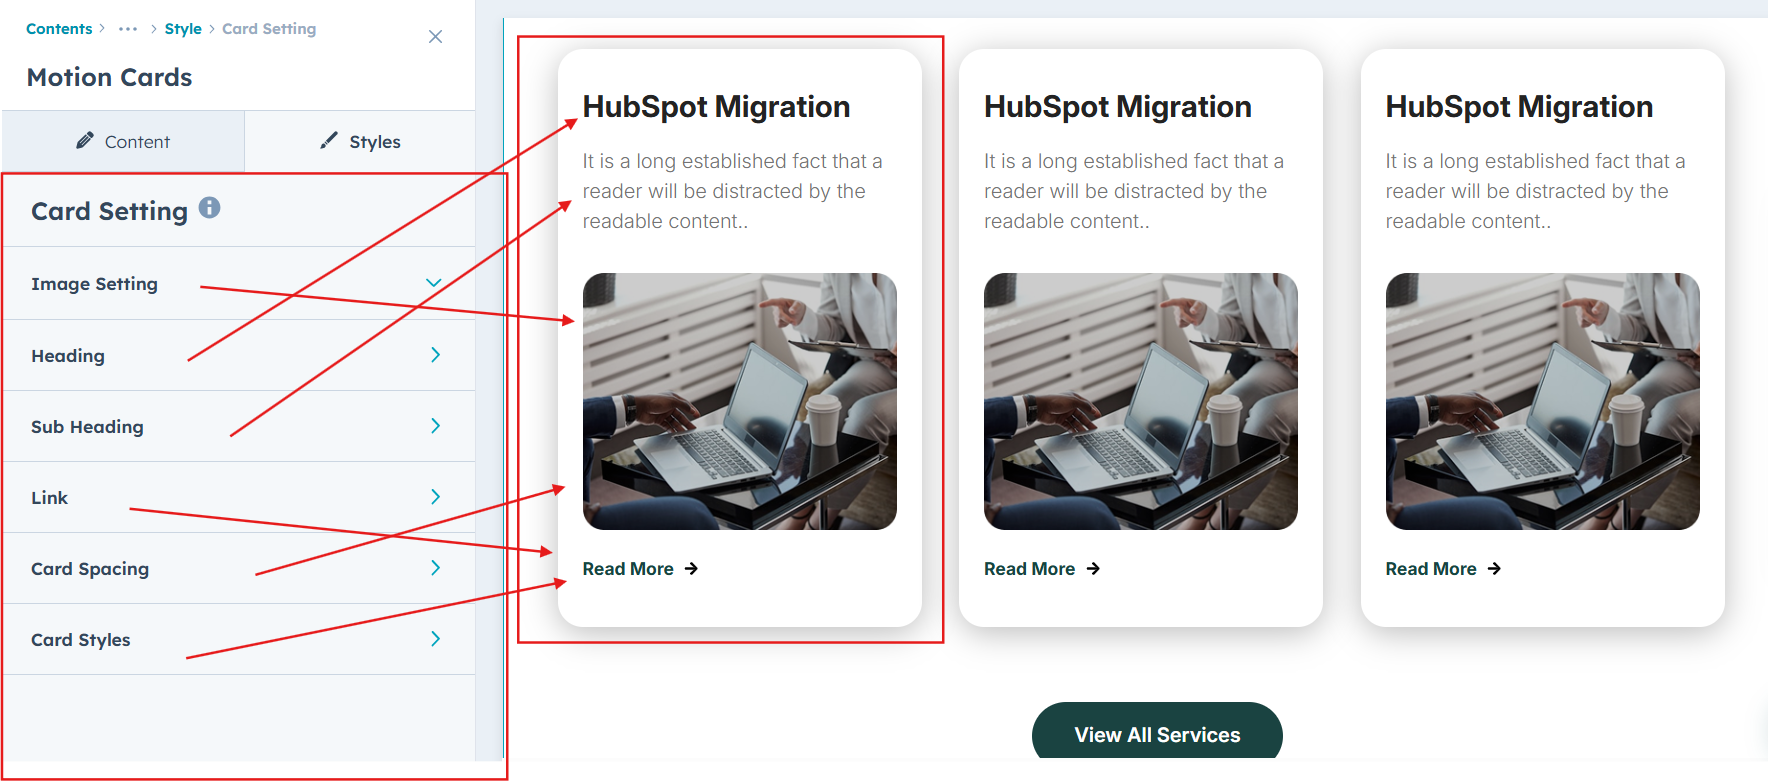Click arrow icon beside third Read More

[x=1494, y=569]
